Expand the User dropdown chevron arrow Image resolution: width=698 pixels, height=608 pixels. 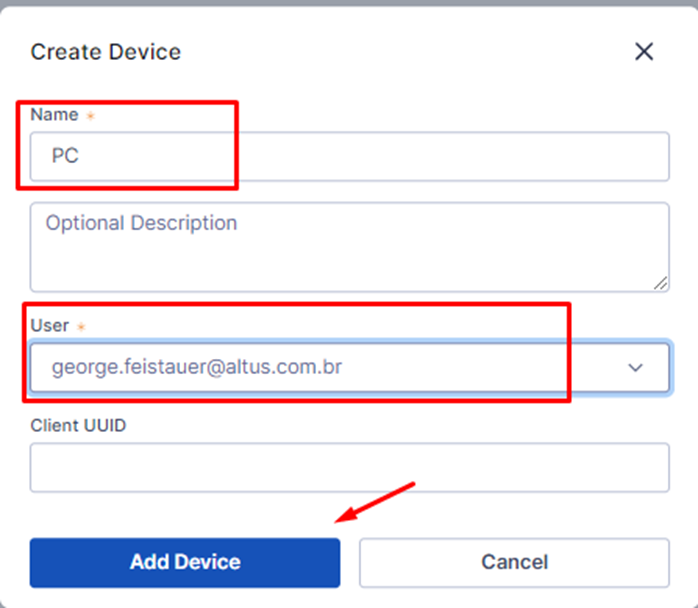pyautogui.click(x=636, y=368)
